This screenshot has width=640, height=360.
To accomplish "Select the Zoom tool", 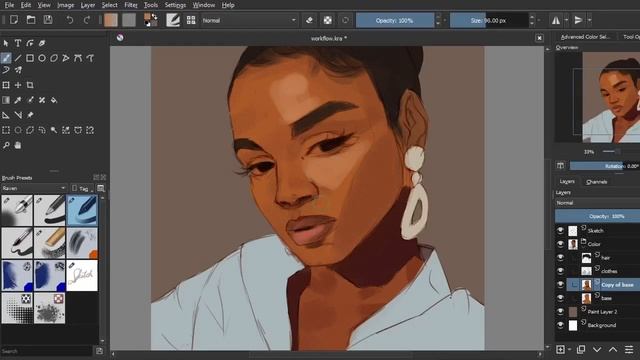I will point(6,145).
